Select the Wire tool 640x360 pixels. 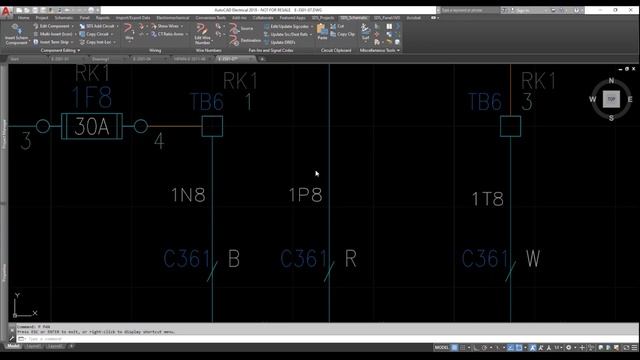tap(129, 33)
